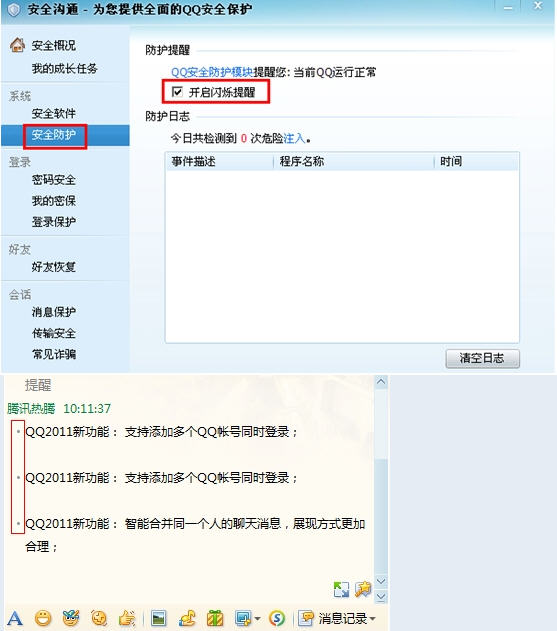Click the timestamp 10:11:37
Viewport: 557px width, 631px height.
pyautogui.click(x=87, y=408)
